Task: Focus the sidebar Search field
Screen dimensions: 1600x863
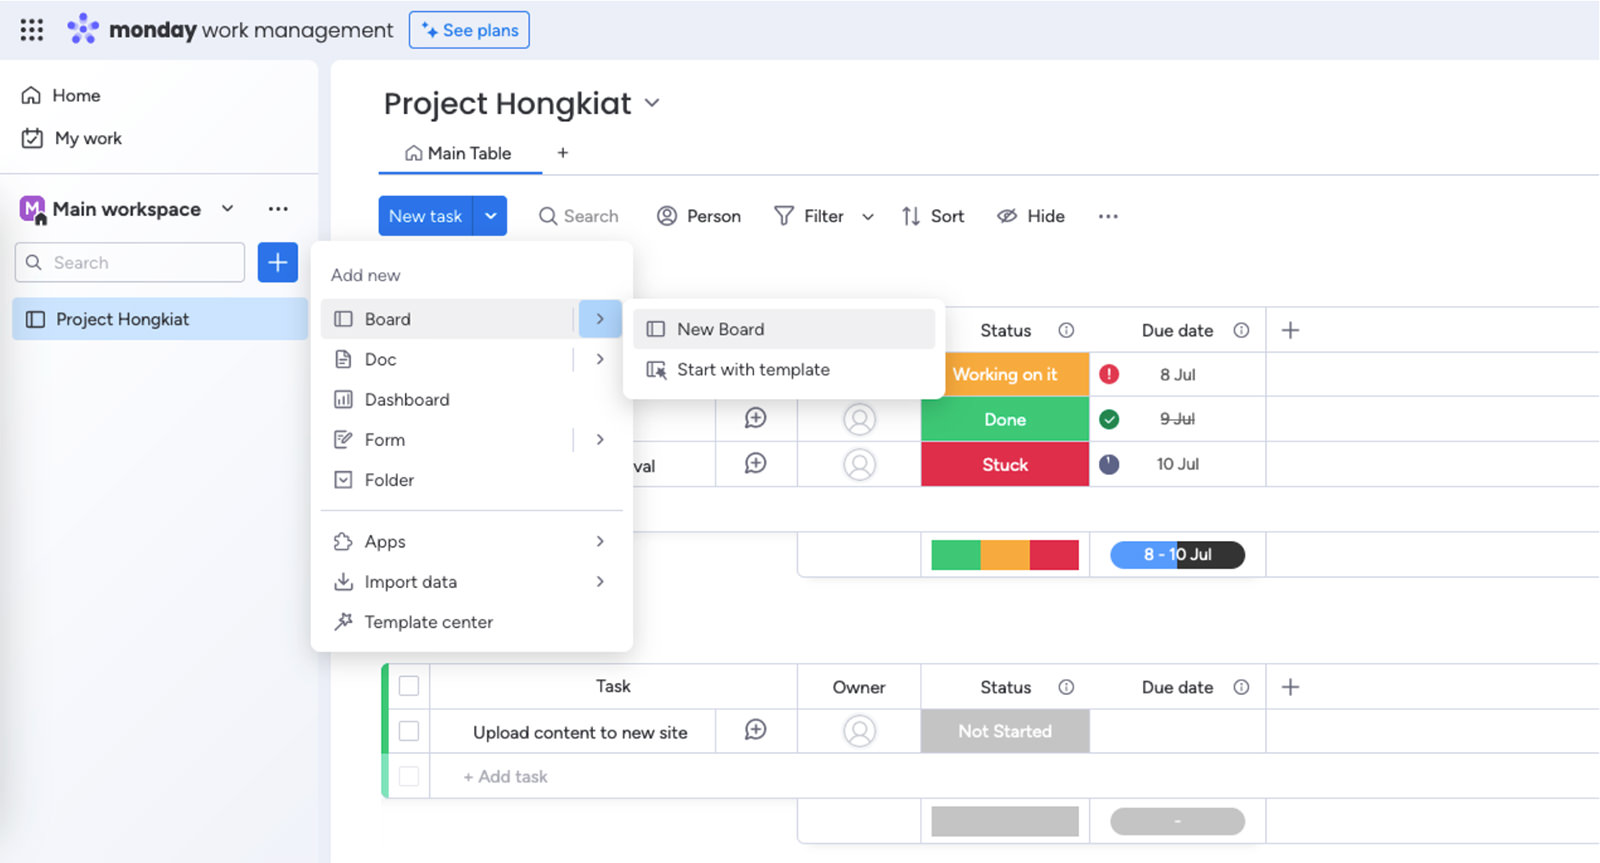Action: (130, 262)
